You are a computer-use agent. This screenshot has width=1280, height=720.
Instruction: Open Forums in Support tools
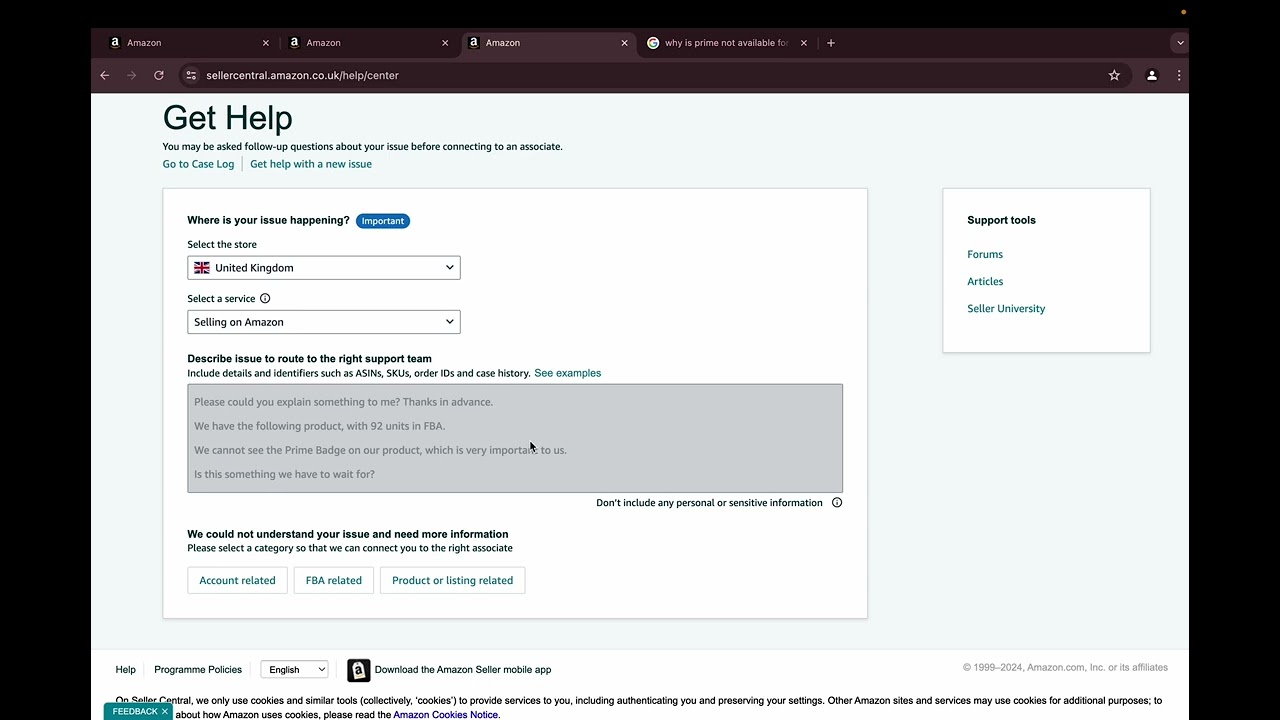(985, 254)
